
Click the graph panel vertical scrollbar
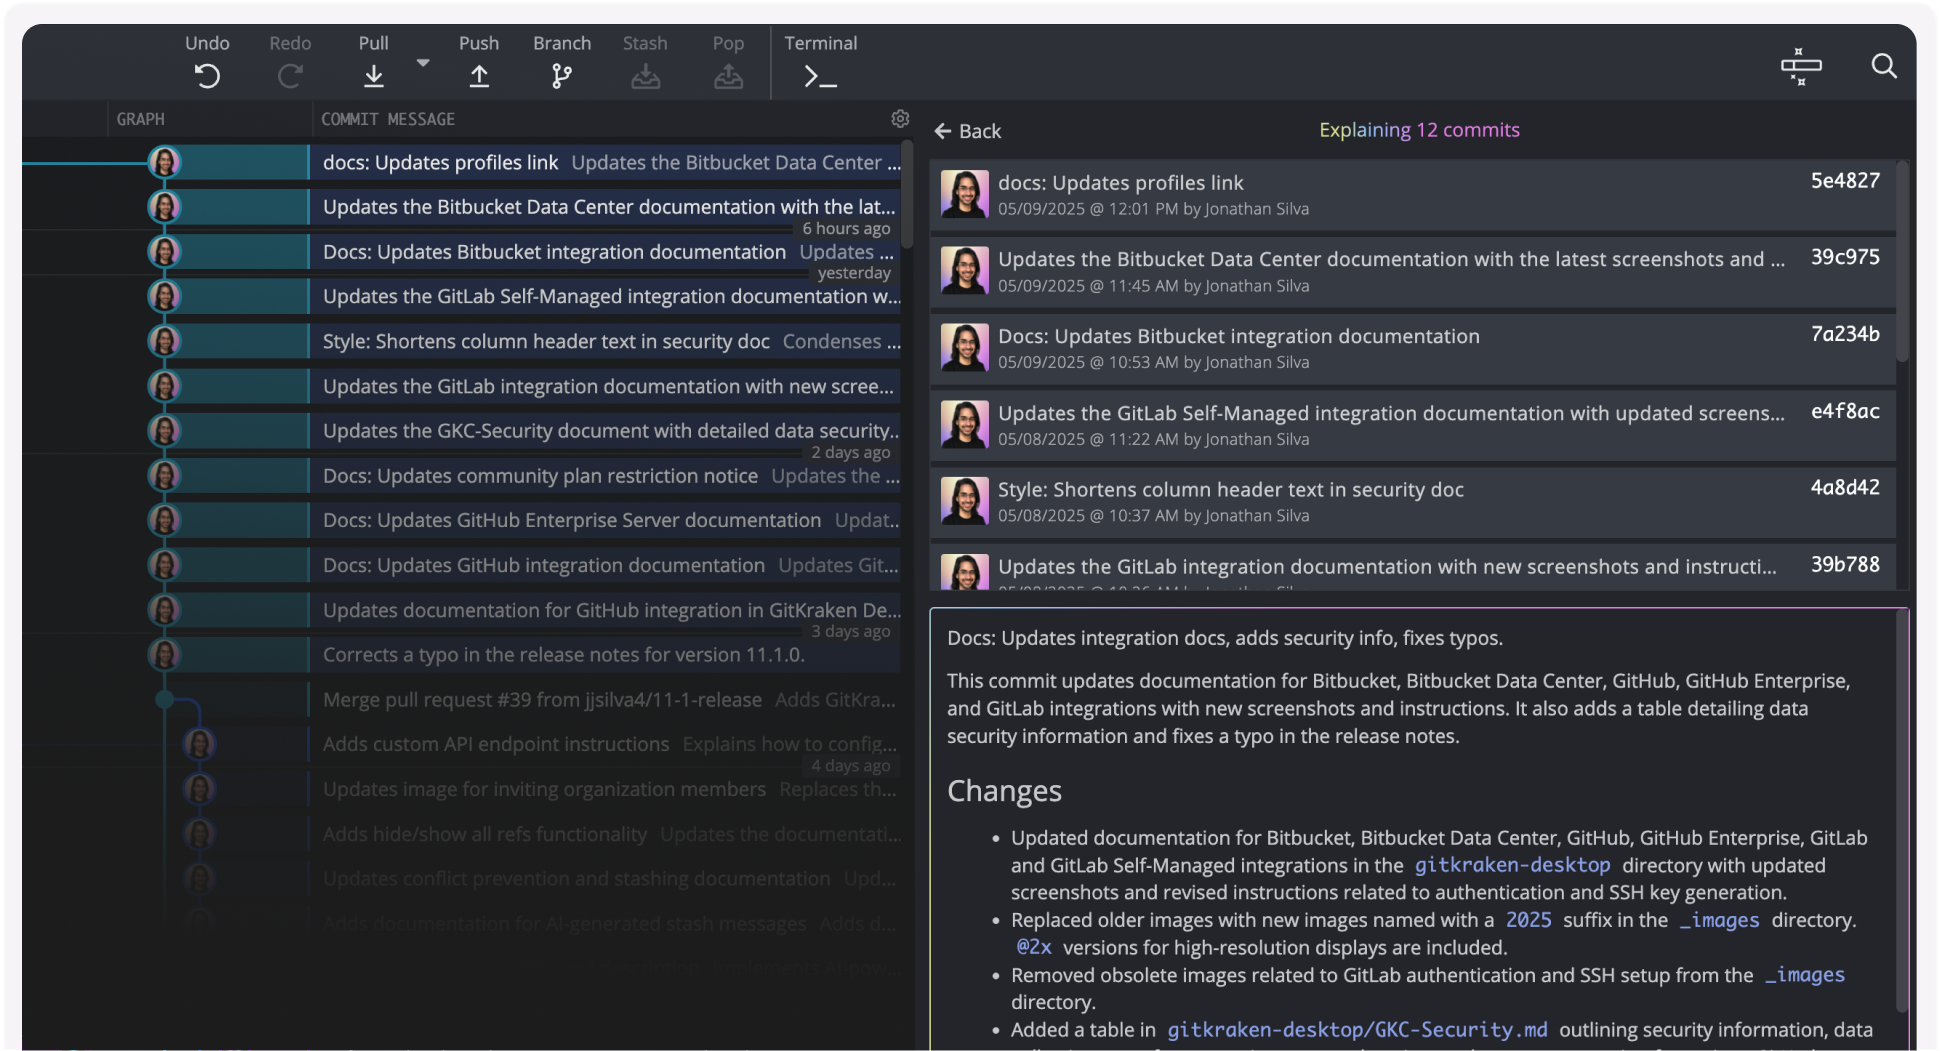click(x=907, y=195)
